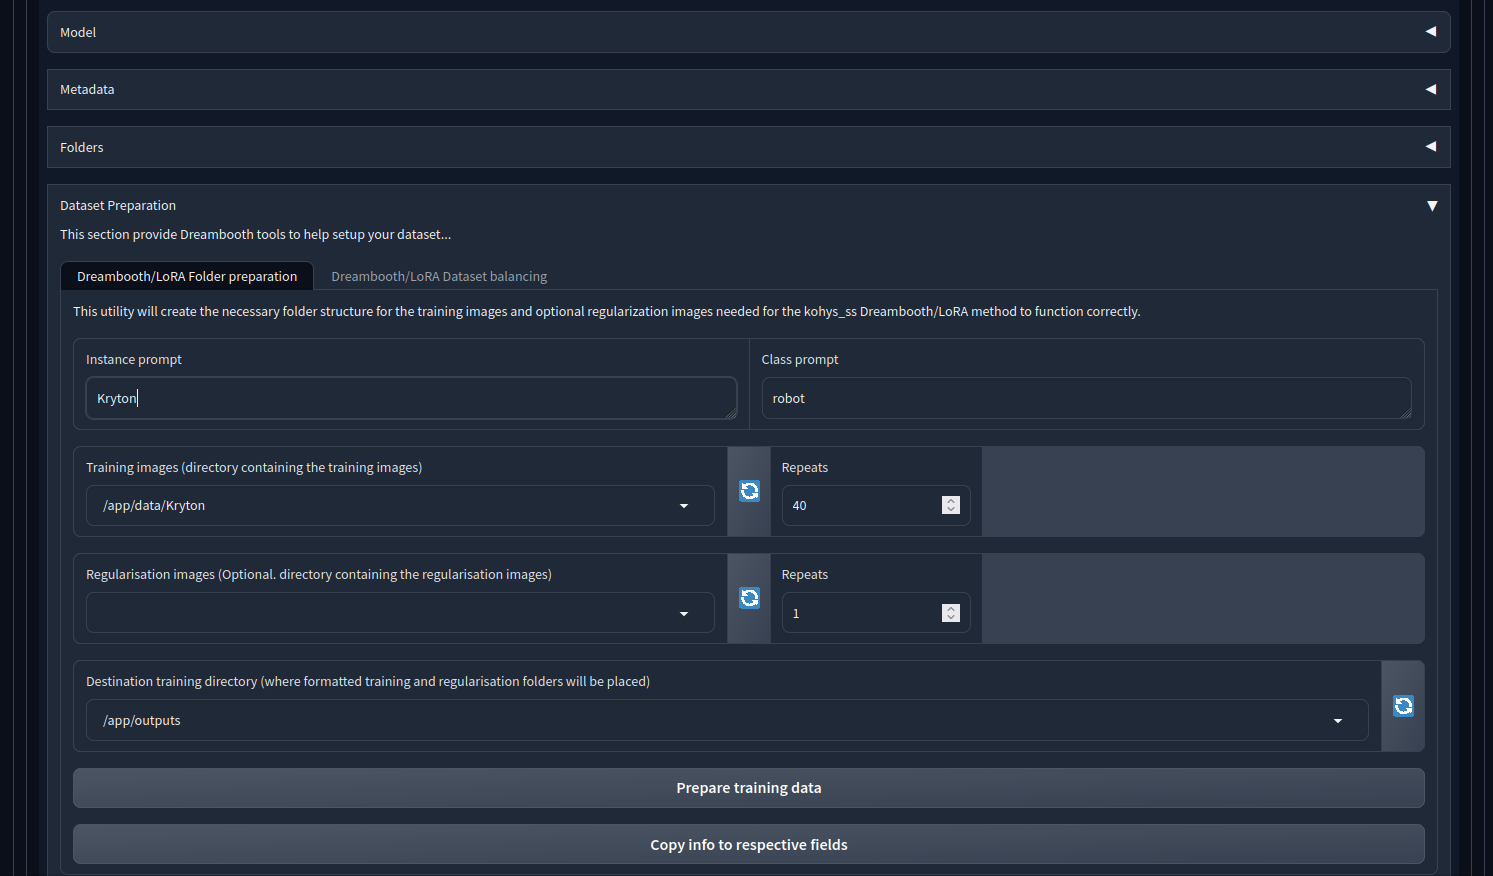Switch to Dreambooth/LoRA Dataset balancing tab
Image resolution: width=1493 pixels, height=876 pixels.
[439, 277]
